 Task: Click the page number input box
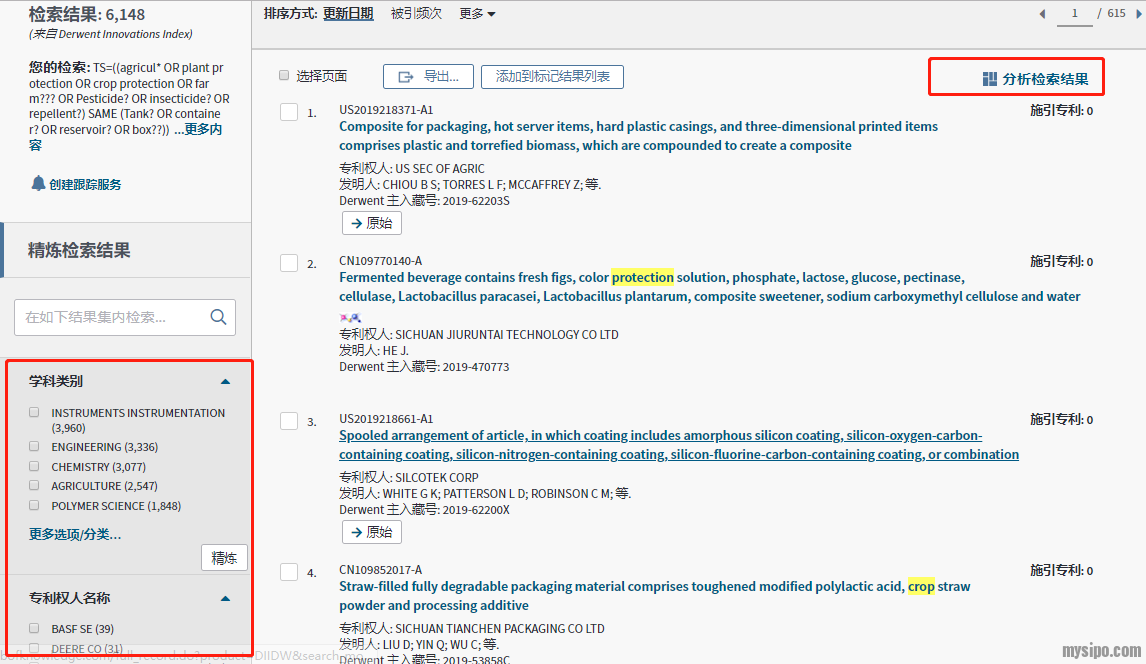pyautogui.click(x=1074, y=13)
